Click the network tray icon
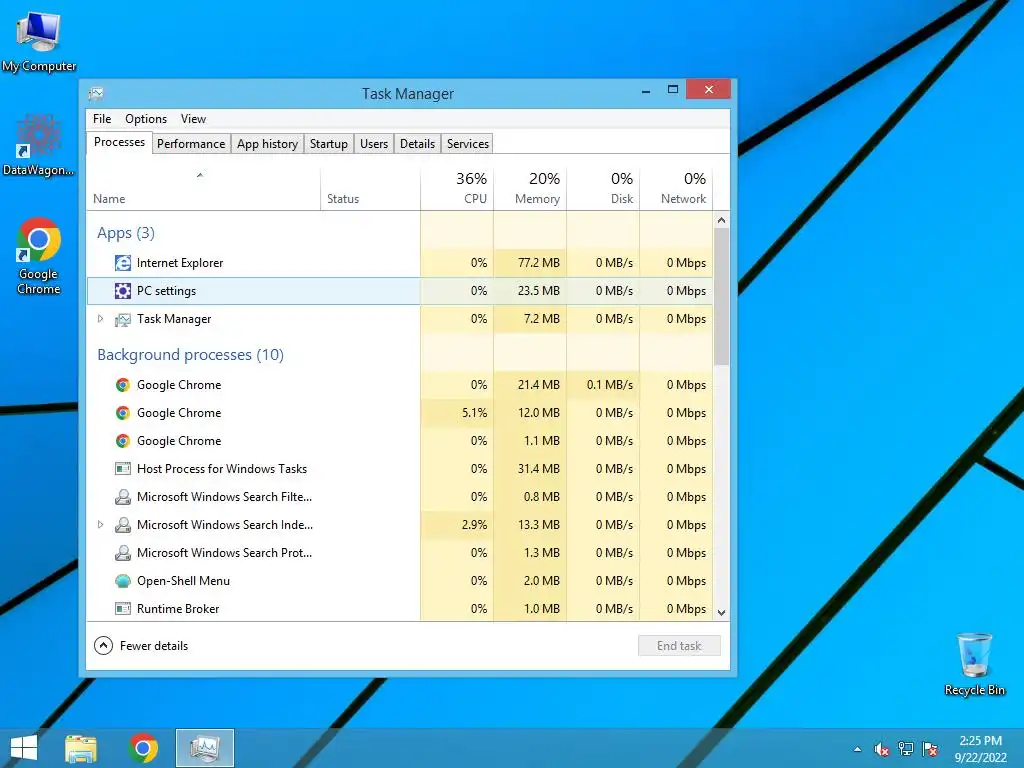This screenshot has width=1024, height=768. tap(906, 749)
